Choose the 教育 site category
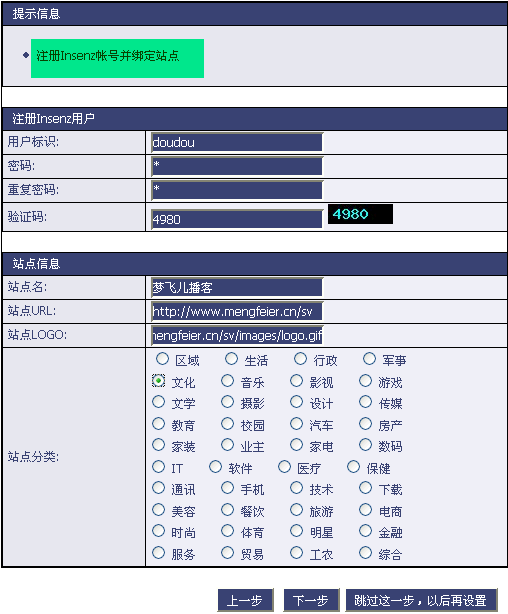Screen dimensions: 508x614 click(x=159, y=424)
